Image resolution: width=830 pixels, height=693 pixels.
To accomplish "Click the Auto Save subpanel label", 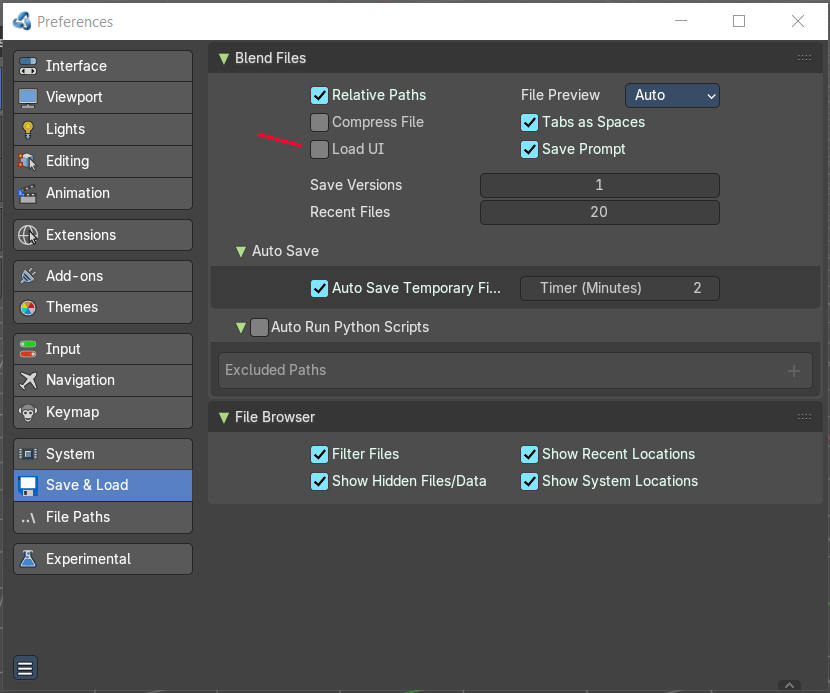I will click(x=285, y=251).
